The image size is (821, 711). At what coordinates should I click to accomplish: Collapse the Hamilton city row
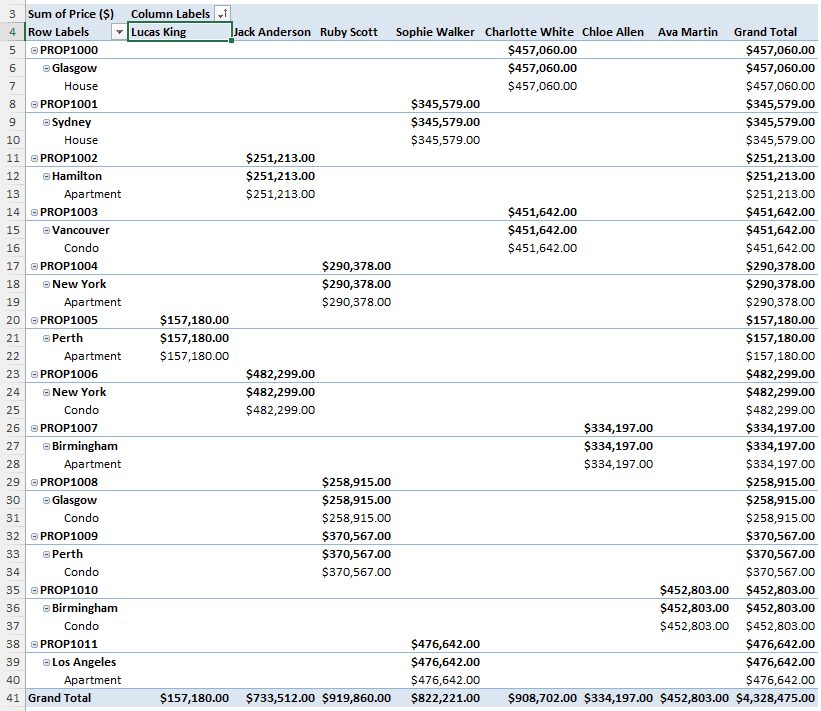click(x=46, y=176)
